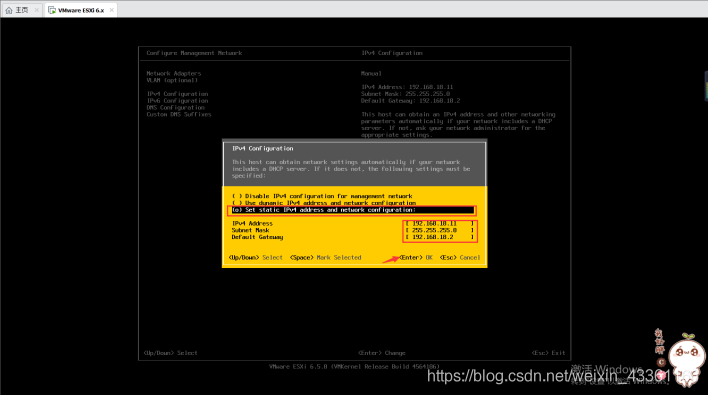Click the home icon in the tab bar
Screen dimensions: 709x395
[x=9, y=10]
